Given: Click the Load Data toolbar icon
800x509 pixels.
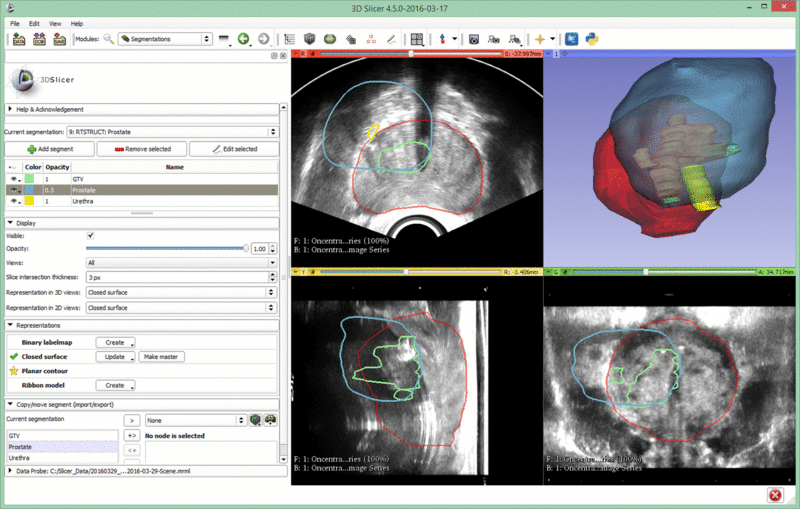Looking at the screenshot, I should [x=19, y=39].
